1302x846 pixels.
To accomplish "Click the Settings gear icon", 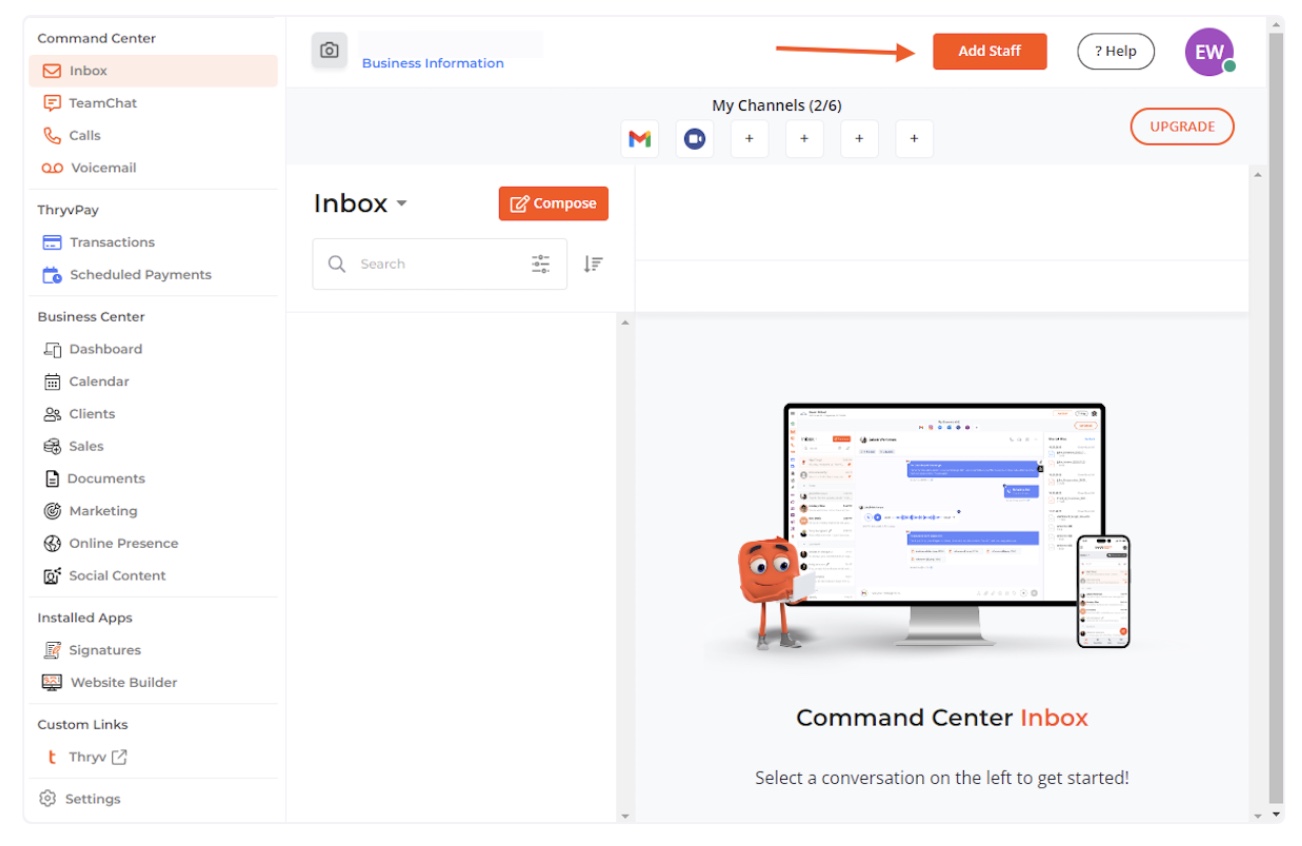I will 47,798.
